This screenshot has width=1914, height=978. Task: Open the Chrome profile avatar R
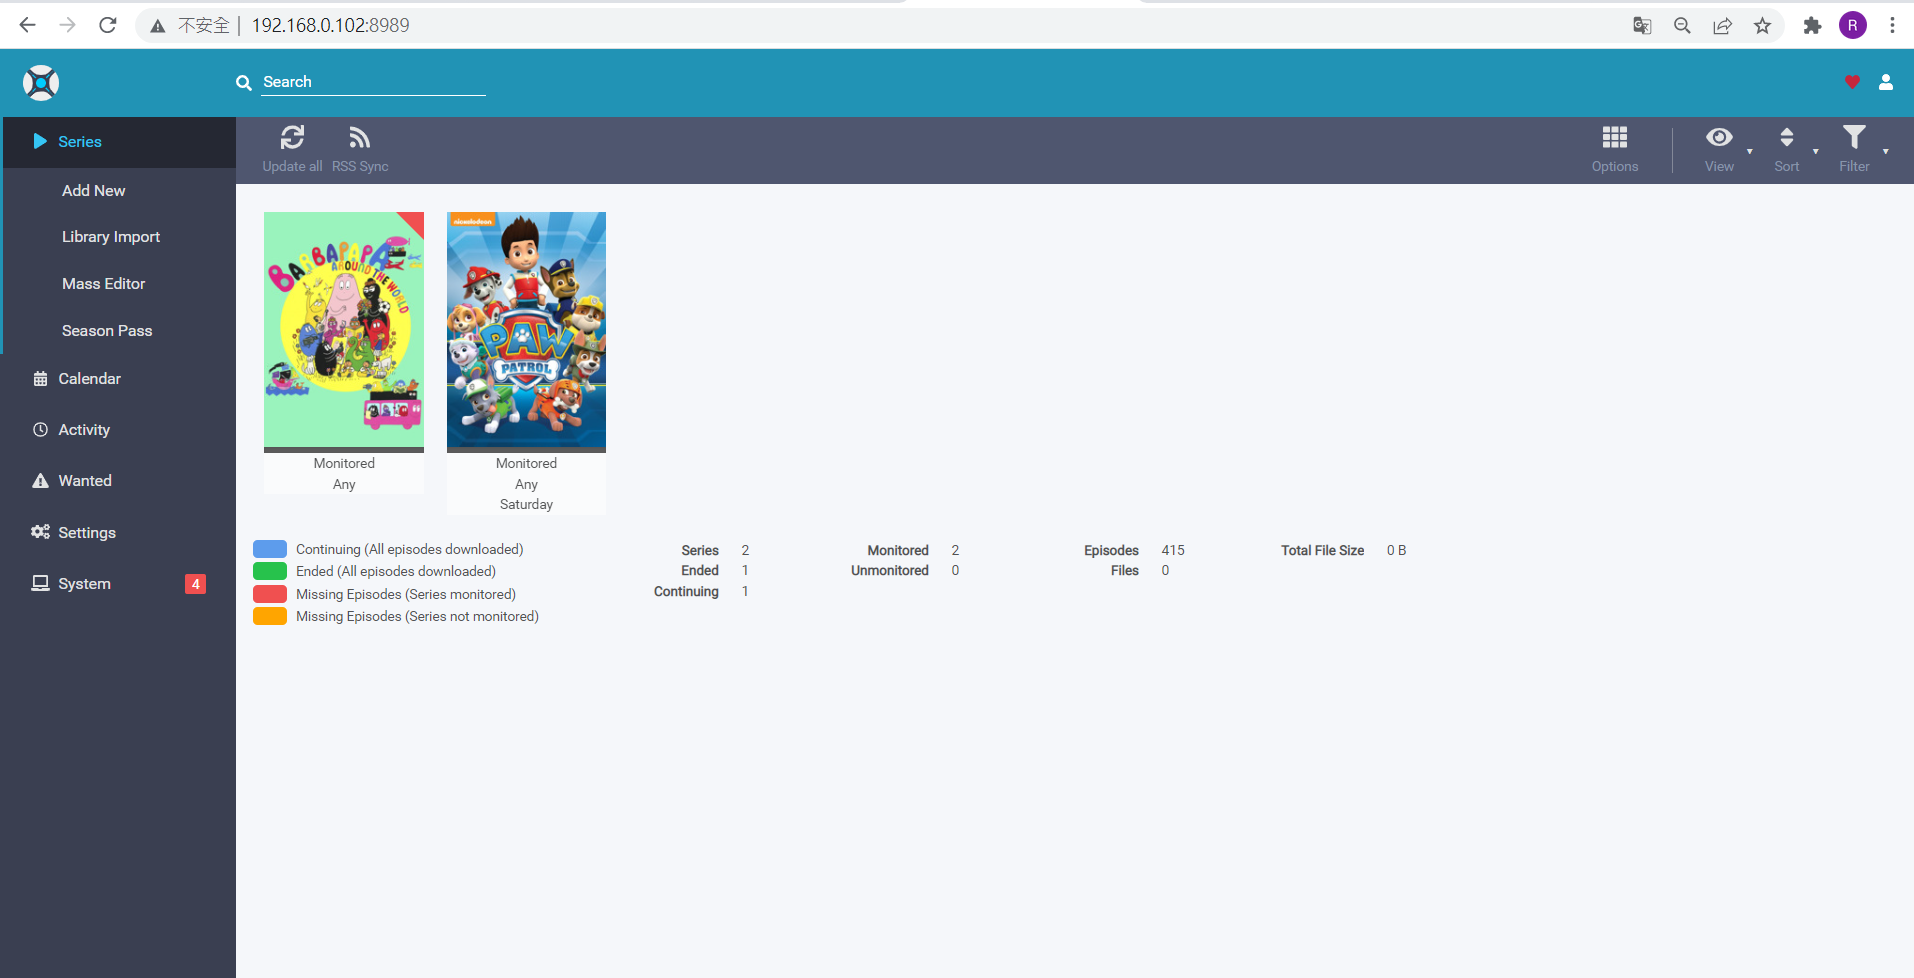point(1853,25)
